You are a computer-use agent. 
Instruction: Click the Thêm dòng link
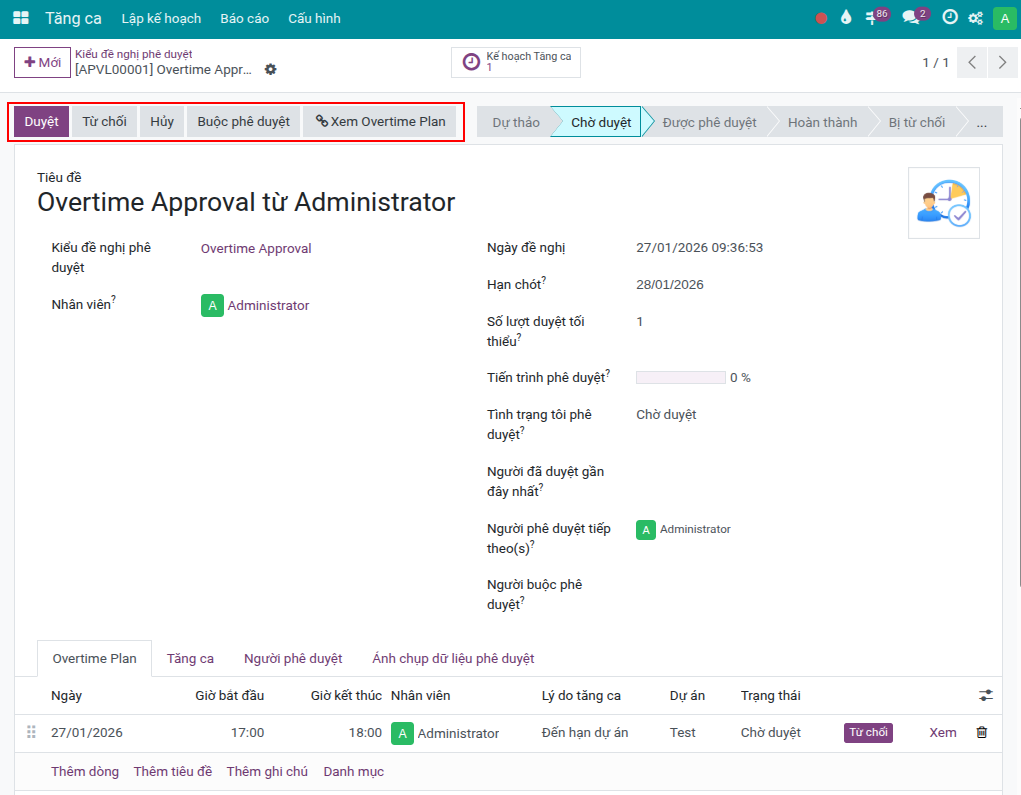pos(85,772)
